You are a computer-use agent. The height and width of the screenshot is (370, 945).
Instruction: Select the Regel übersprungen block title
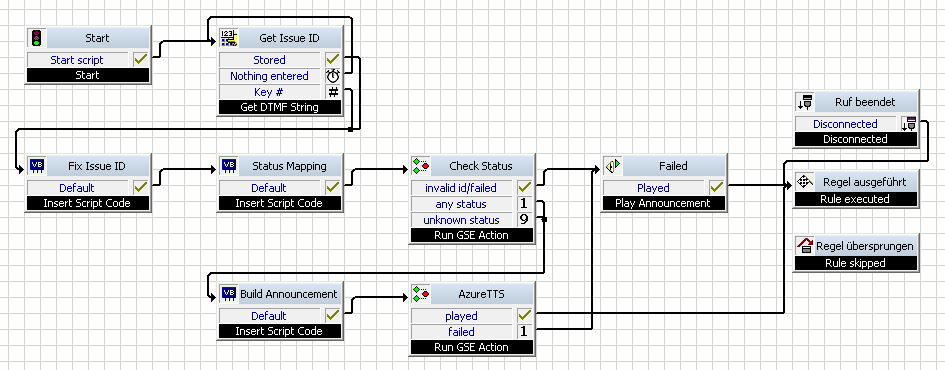pyautogui.click(x=865, y=245)
